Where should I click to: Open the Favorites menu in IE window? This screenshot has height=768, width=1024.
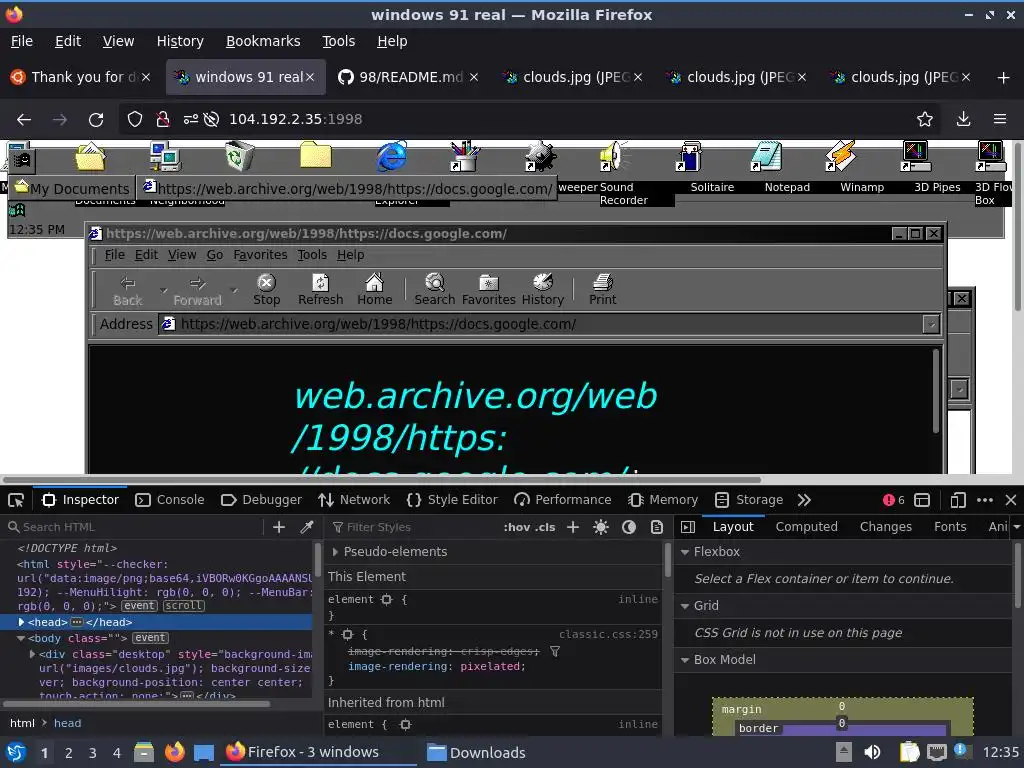pyautogui.click(x=260, y=255)
